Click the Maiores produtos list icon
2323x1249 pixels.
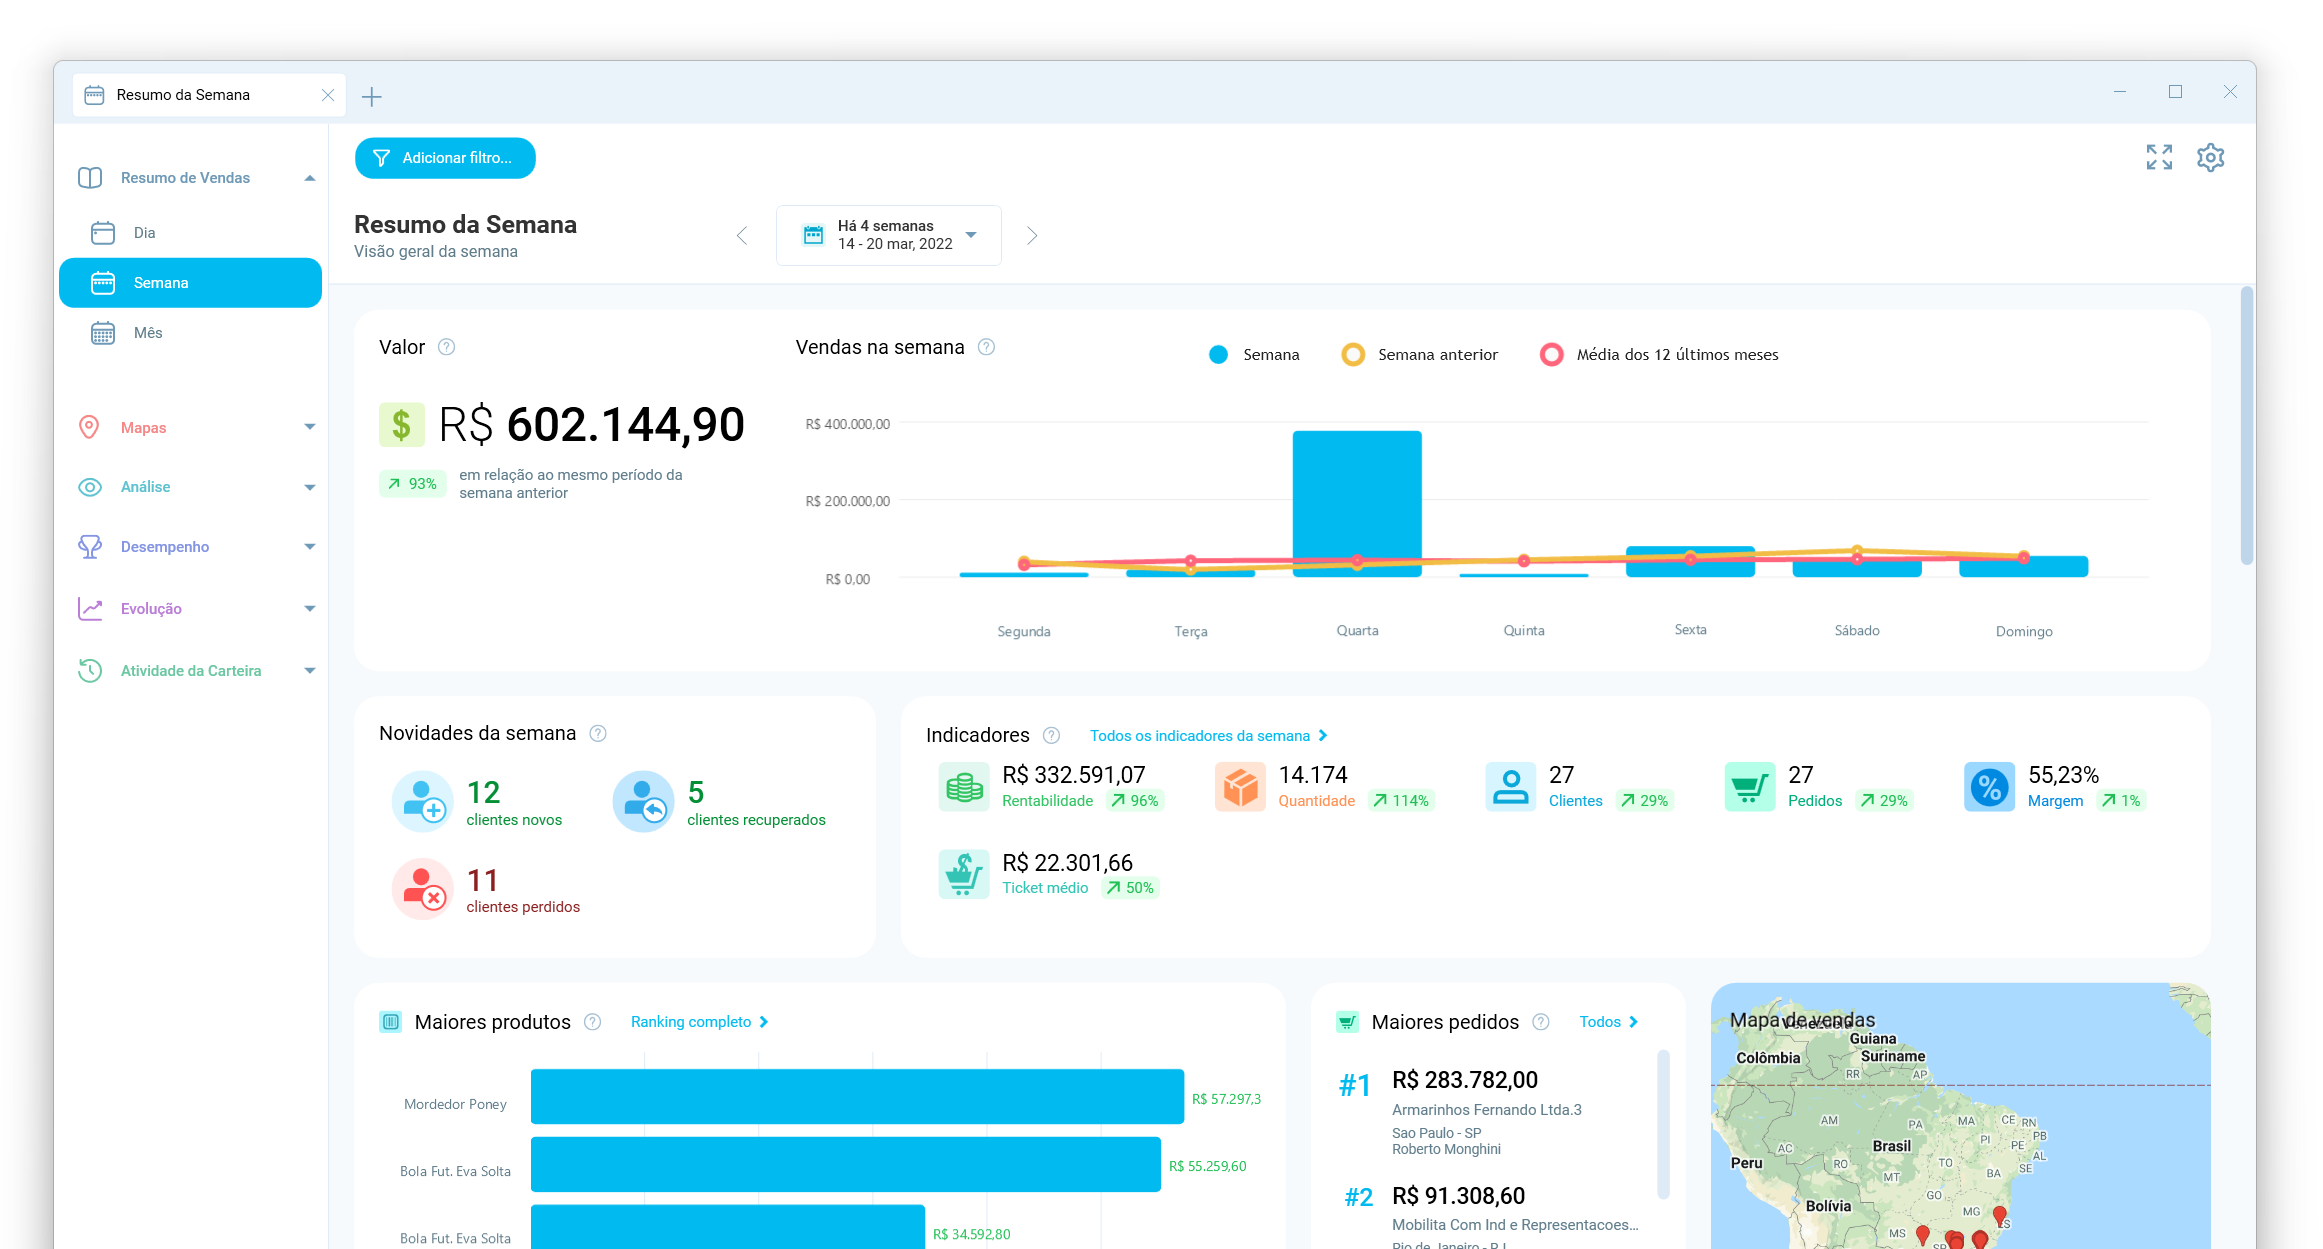click(x=391, y=1022)
